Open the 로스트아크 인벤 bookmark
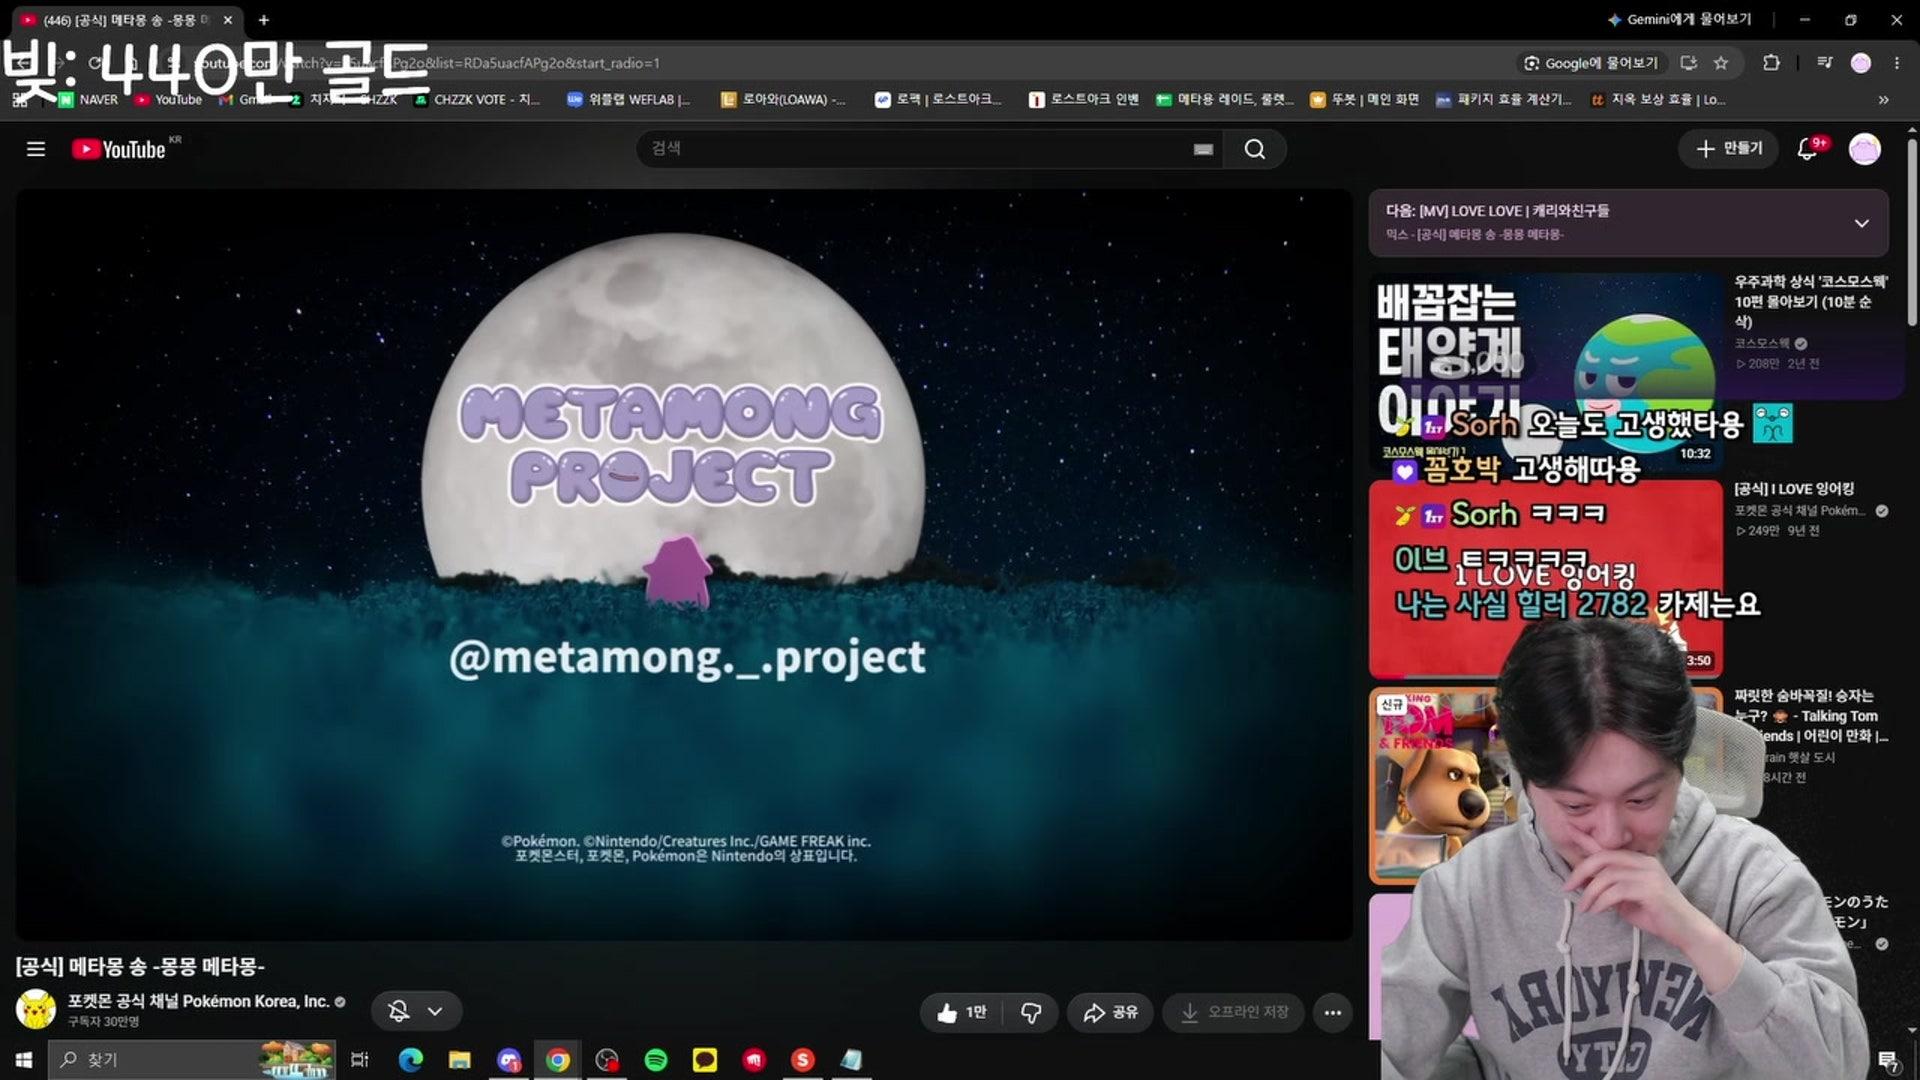1920x1080 pixels. point(1084,100)
